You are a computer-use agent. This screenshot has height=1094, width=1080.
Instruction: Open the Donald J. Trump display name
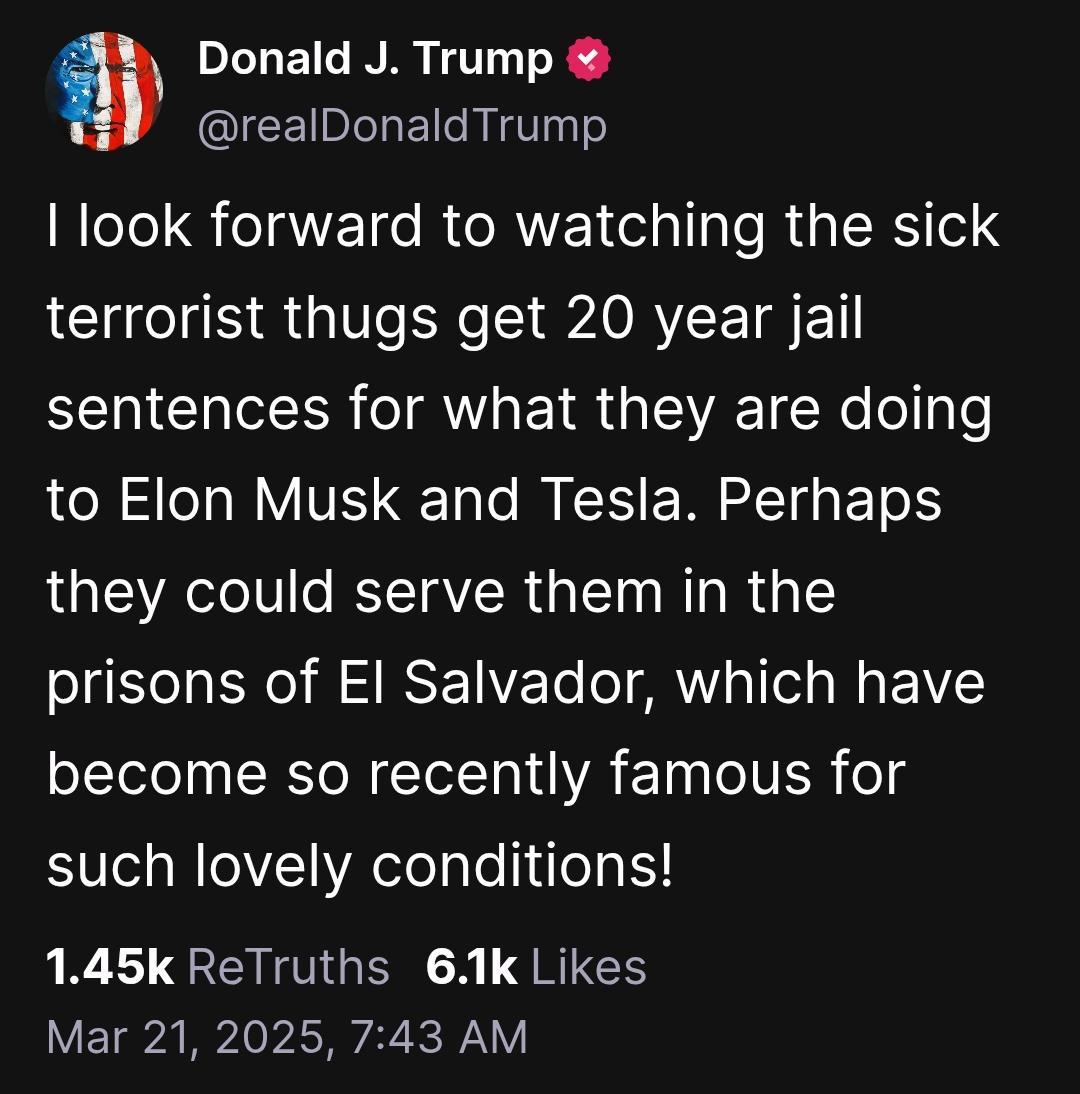[x=375, y=61]
